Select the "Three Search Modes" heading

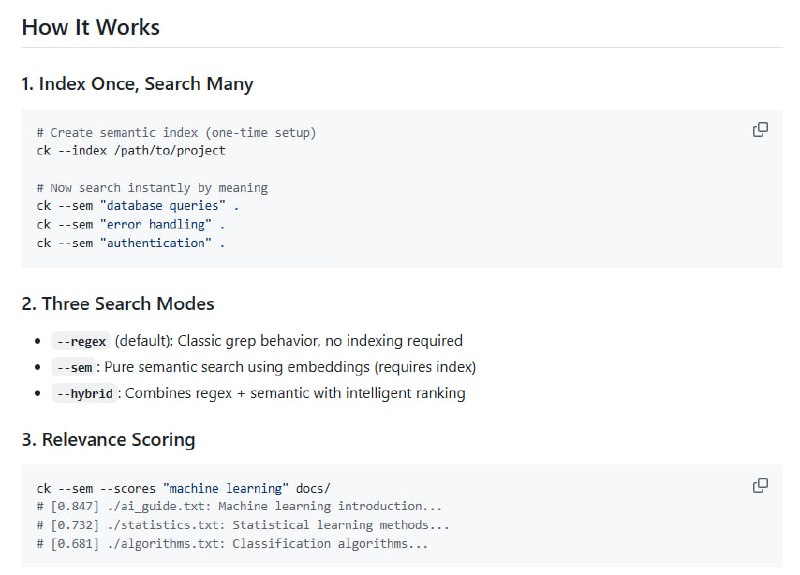coord(118,303)
